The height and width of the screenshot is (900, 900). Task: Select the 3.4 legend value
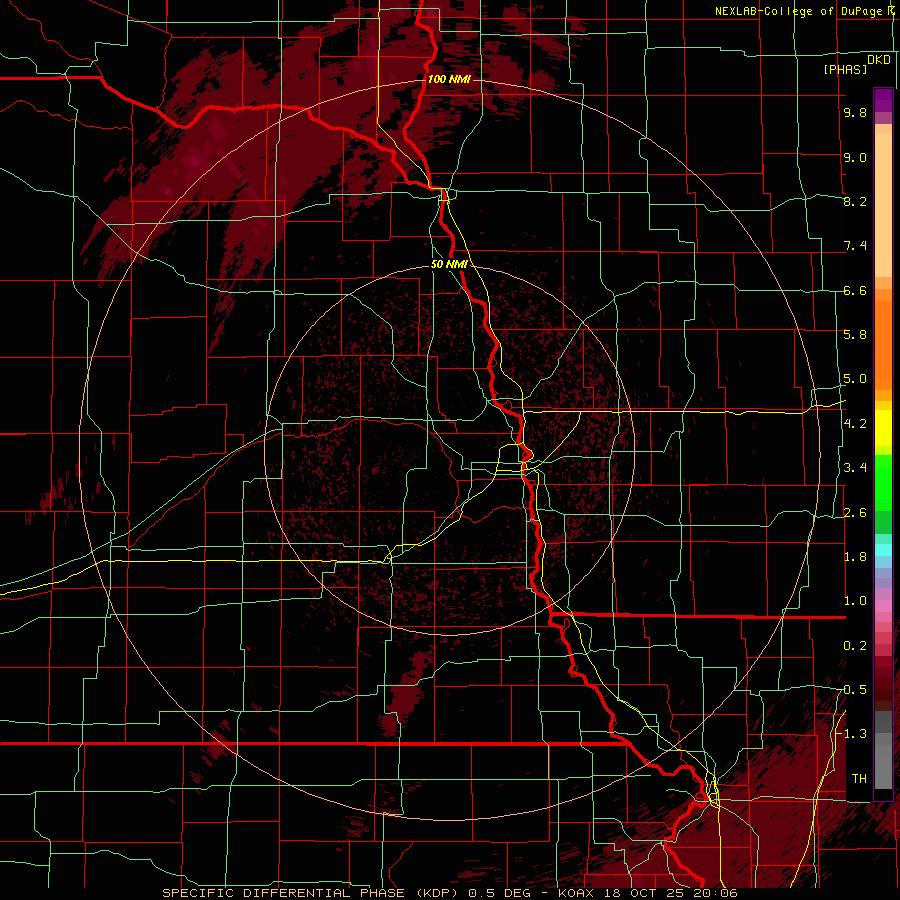[x=855, y=467]
